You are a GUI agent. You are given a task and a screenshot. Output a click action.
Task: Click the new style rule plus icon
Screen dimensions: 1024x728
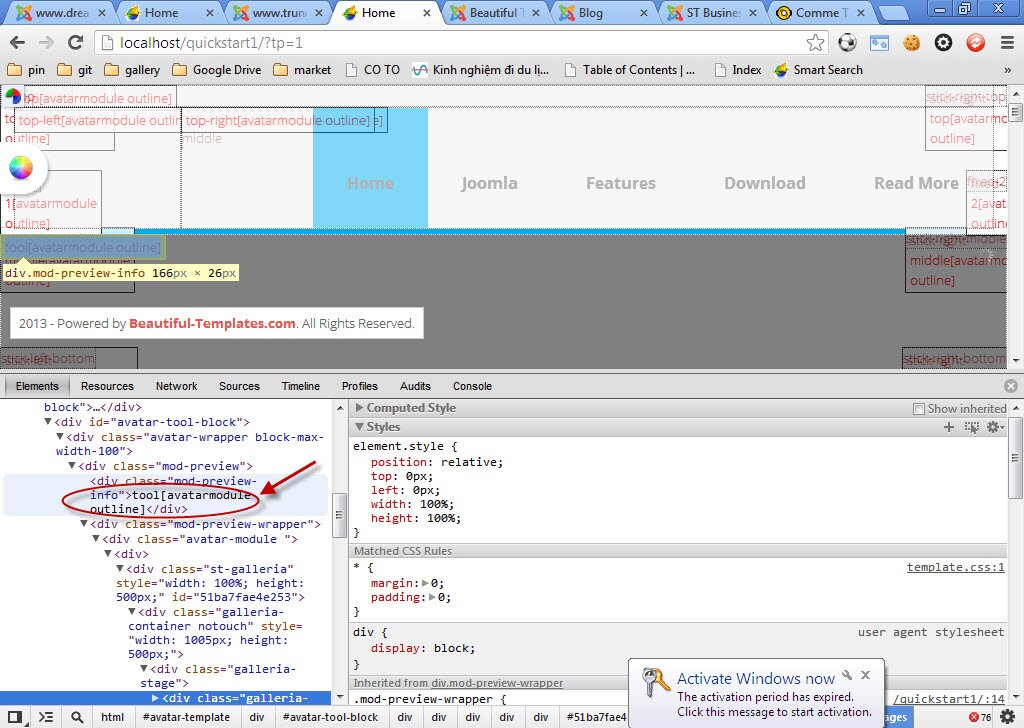(948, 427)
